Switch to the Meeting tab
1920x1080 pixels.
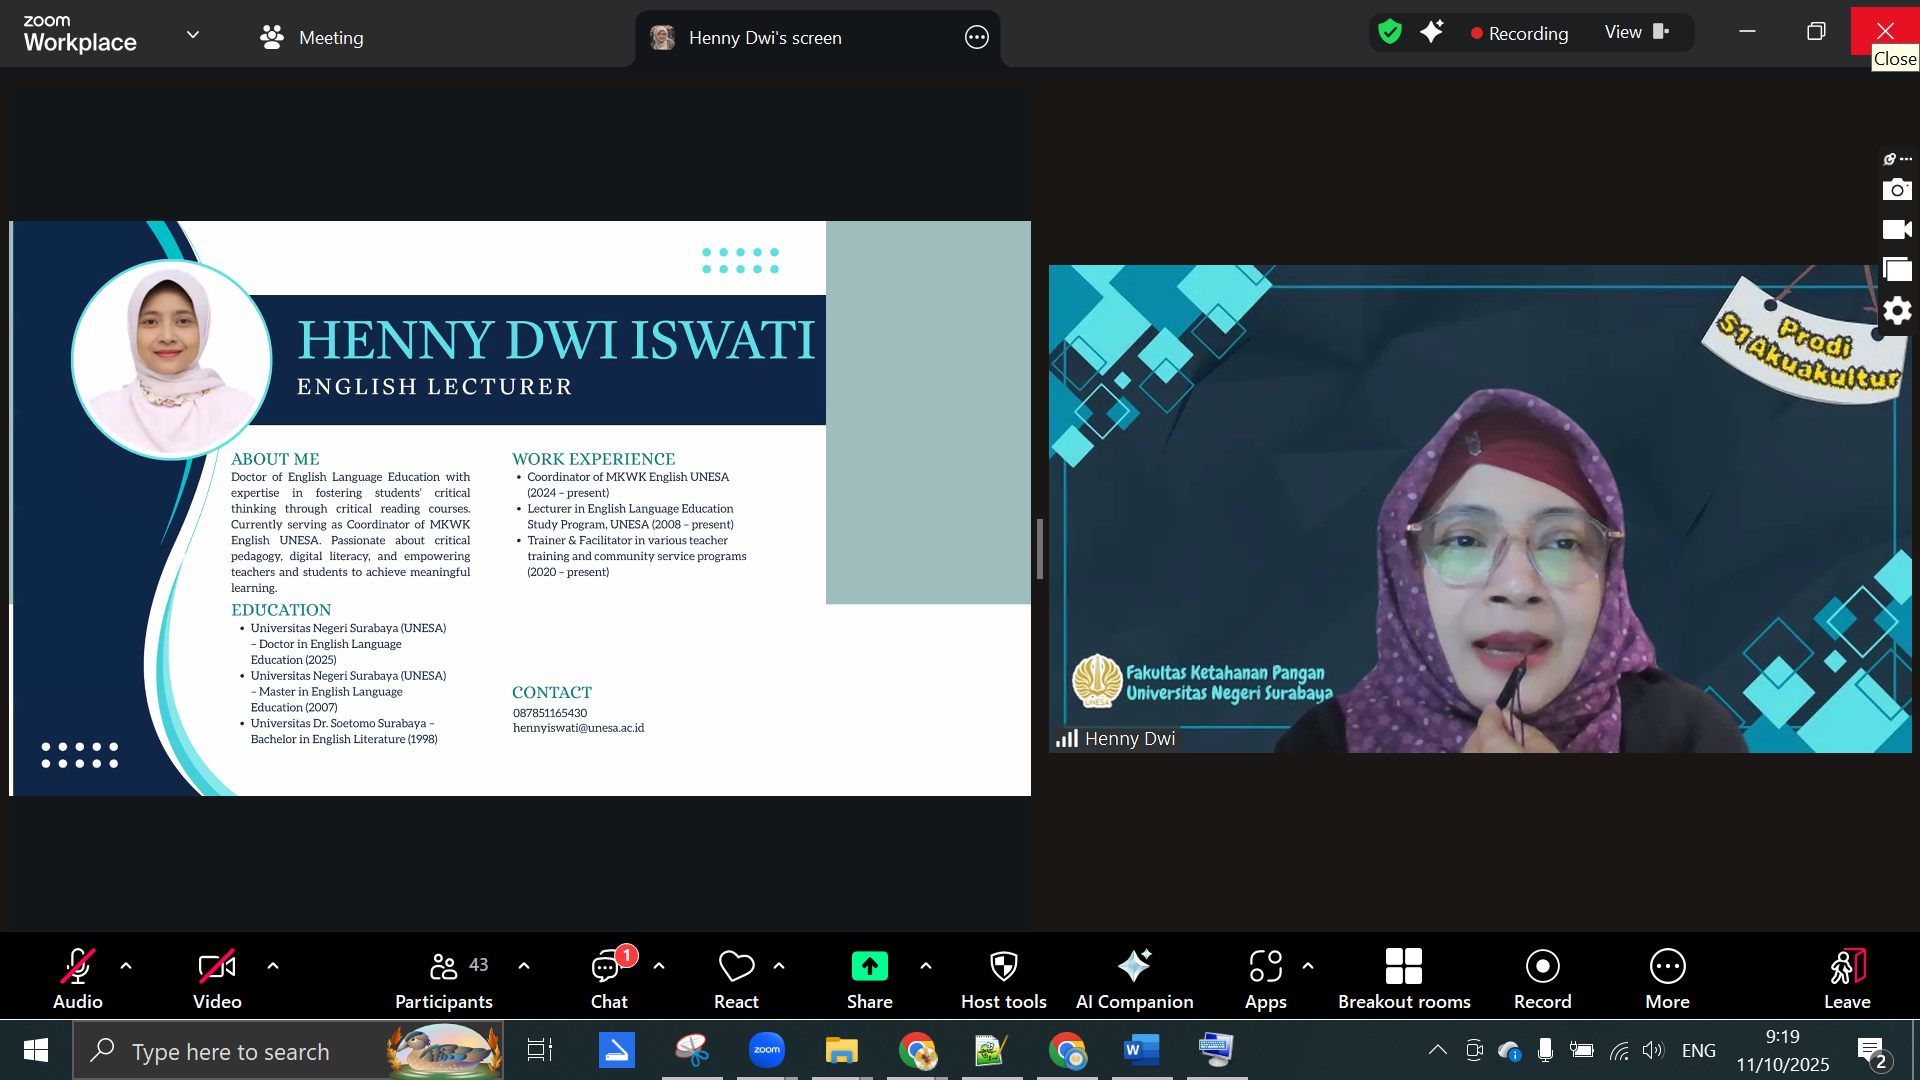click(x=312, y=38)
